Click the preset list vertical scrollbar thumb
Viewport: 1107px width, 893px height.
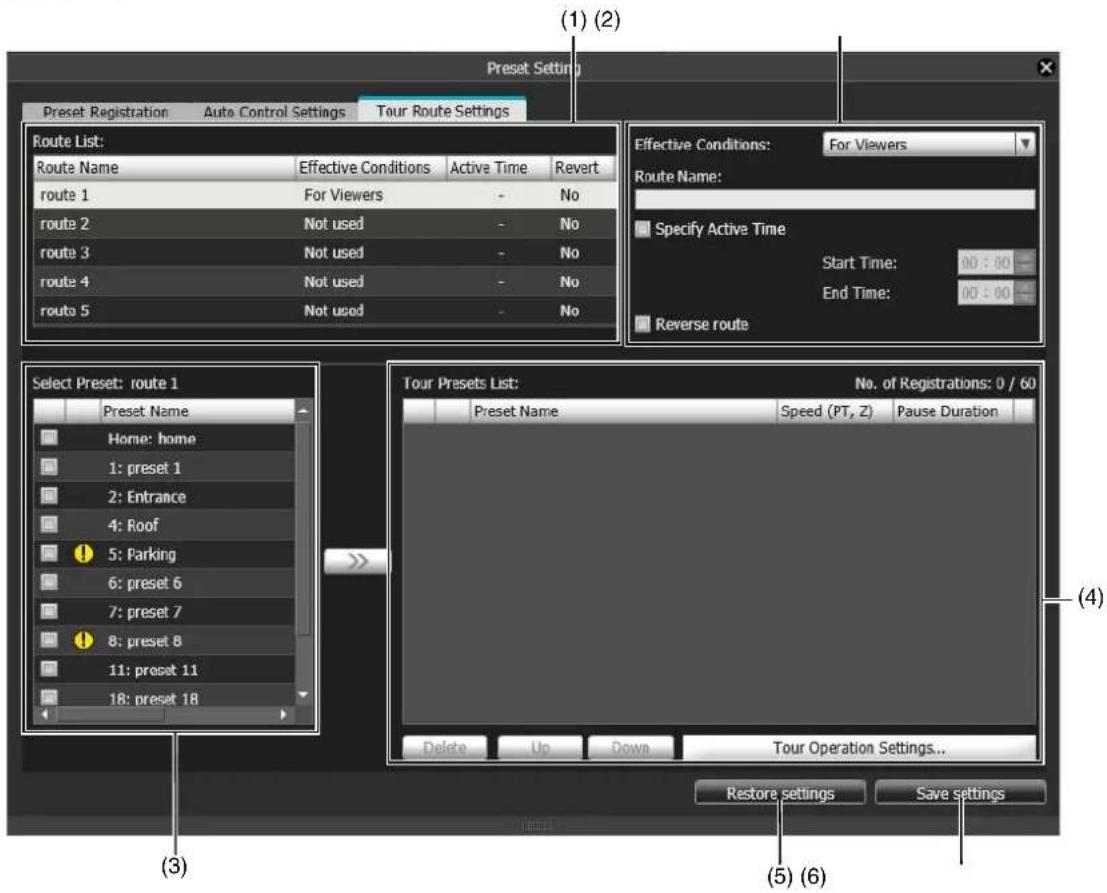click(304, 529)
